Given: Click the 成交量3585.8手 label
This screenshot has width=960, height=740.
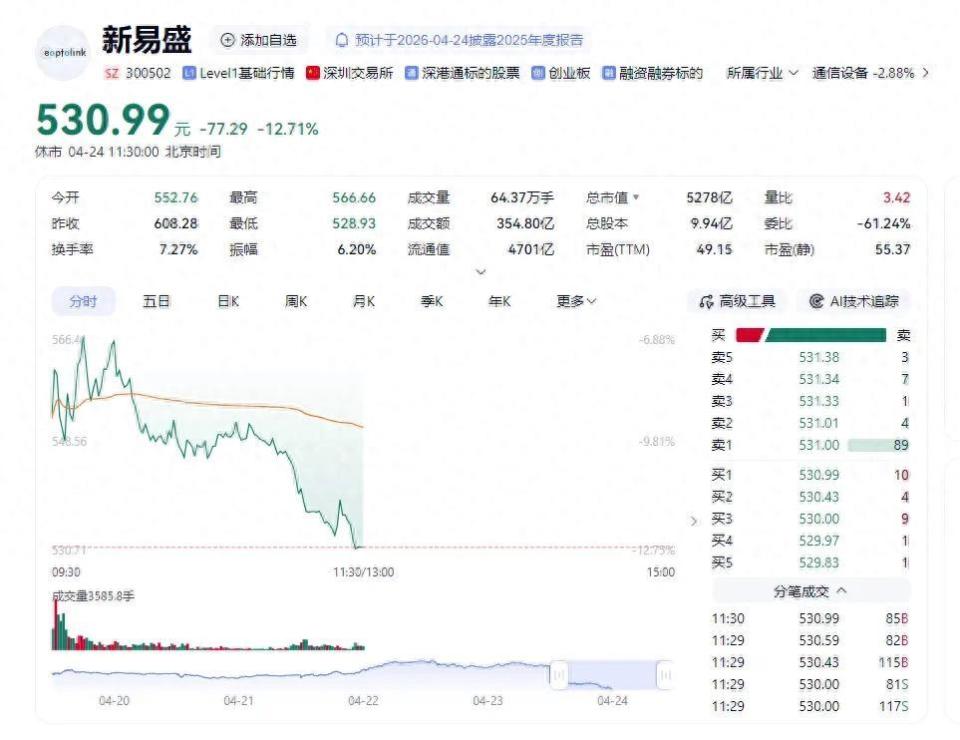Looking at the screenshot, I should click(93, 596).
